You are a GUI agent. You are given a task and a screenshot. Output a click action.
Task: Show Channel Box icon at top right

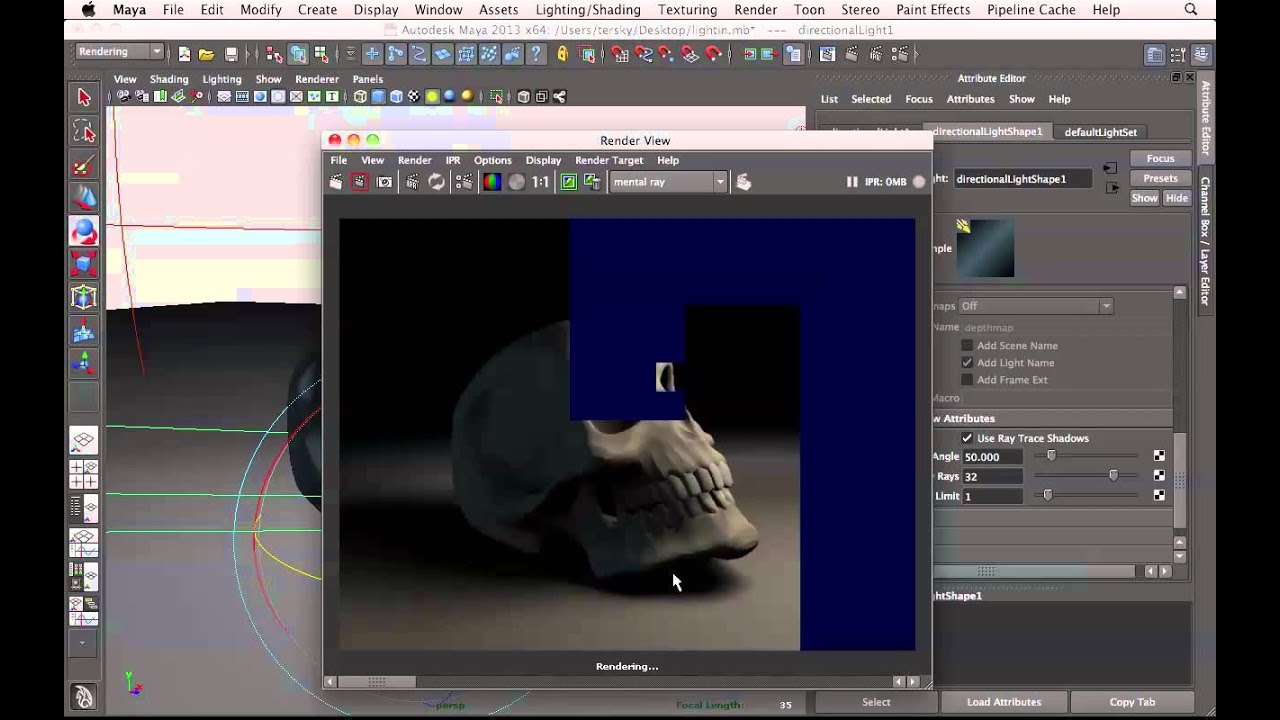(x=1201, y=55)
